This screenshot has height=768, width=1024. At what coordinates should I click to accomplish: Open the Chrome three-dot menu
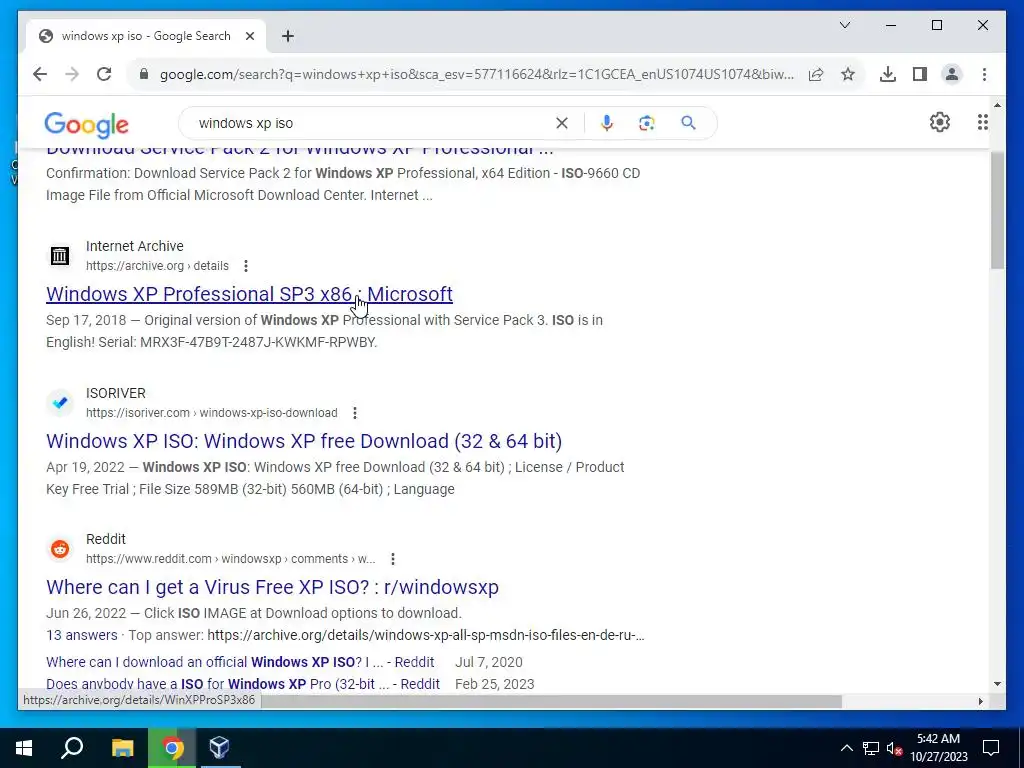984,74
